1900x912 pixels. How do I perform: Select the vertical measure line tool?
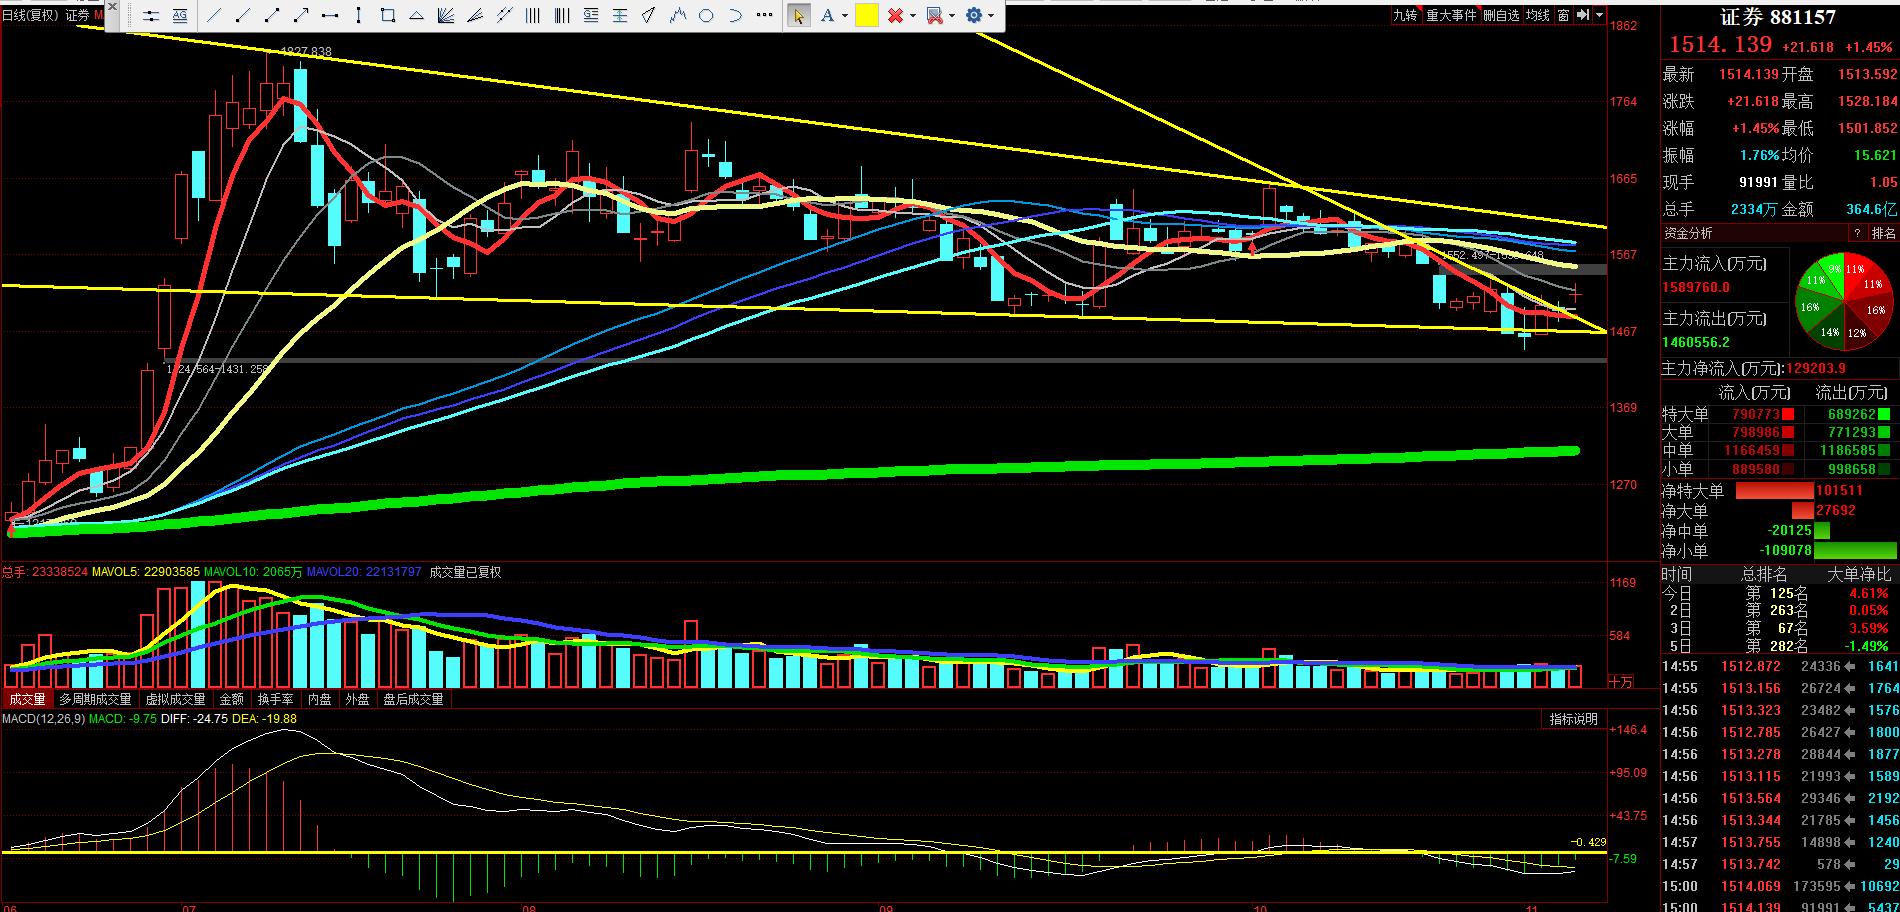(x=358, y=16)
